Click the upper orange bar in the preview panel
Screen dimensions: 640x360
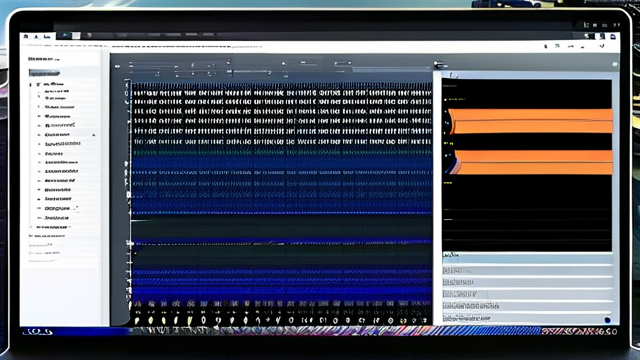[x=530, y=121]
